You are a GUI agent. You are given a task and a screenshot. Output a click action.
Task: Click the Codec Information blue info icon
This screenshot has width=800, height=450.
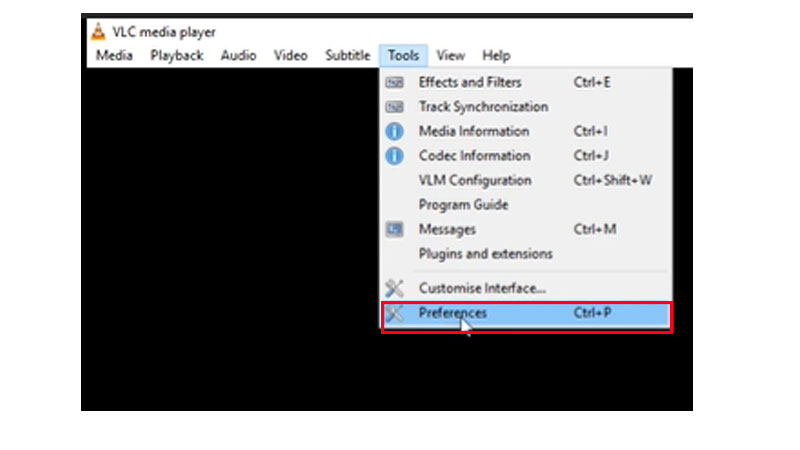394,156
